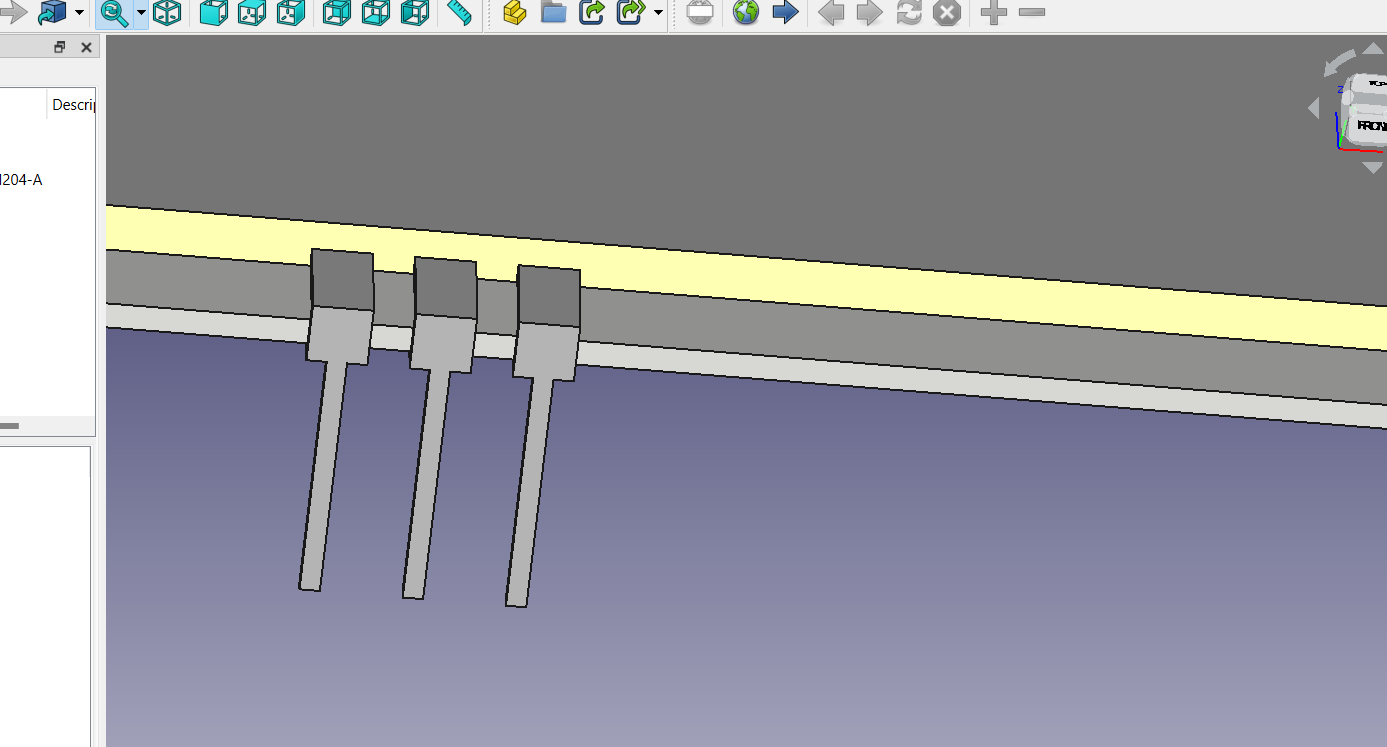
Task: Switch to the right view cube icon
Action: click(x=290, y=13)
